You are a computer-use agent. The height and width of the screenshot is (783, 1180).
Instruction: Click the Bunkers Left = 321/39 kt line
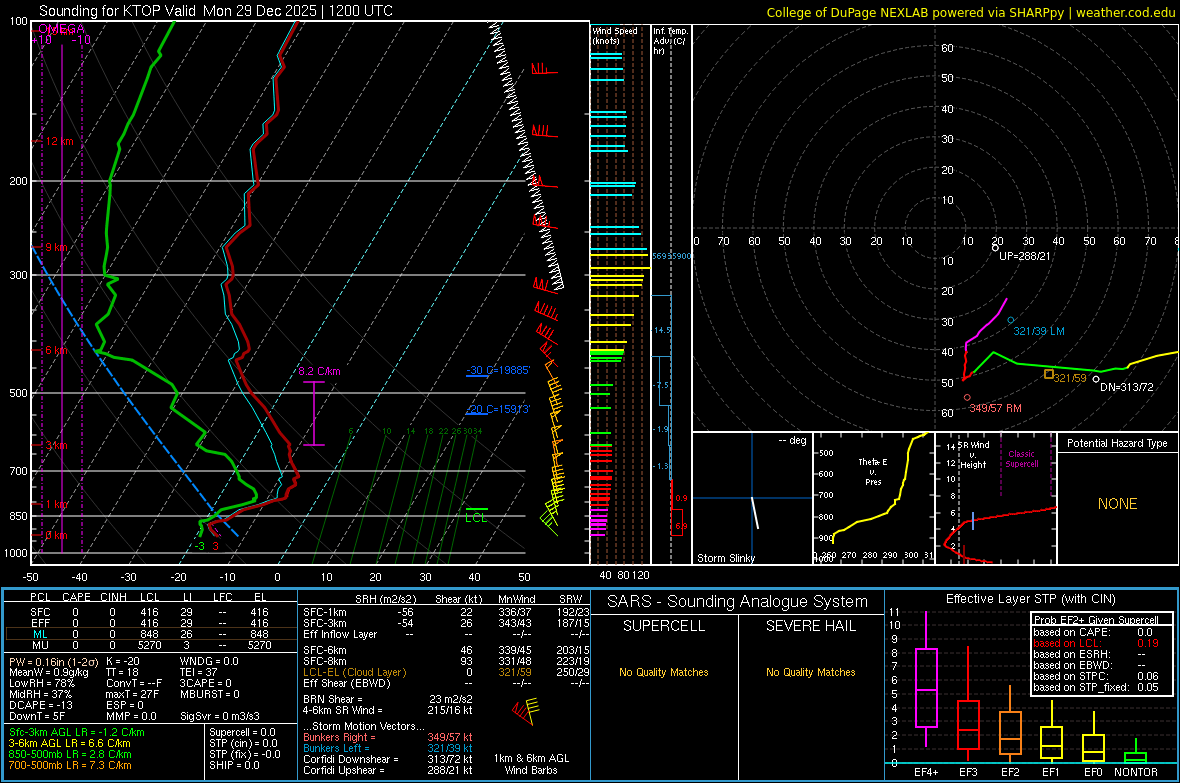[388, 748]
